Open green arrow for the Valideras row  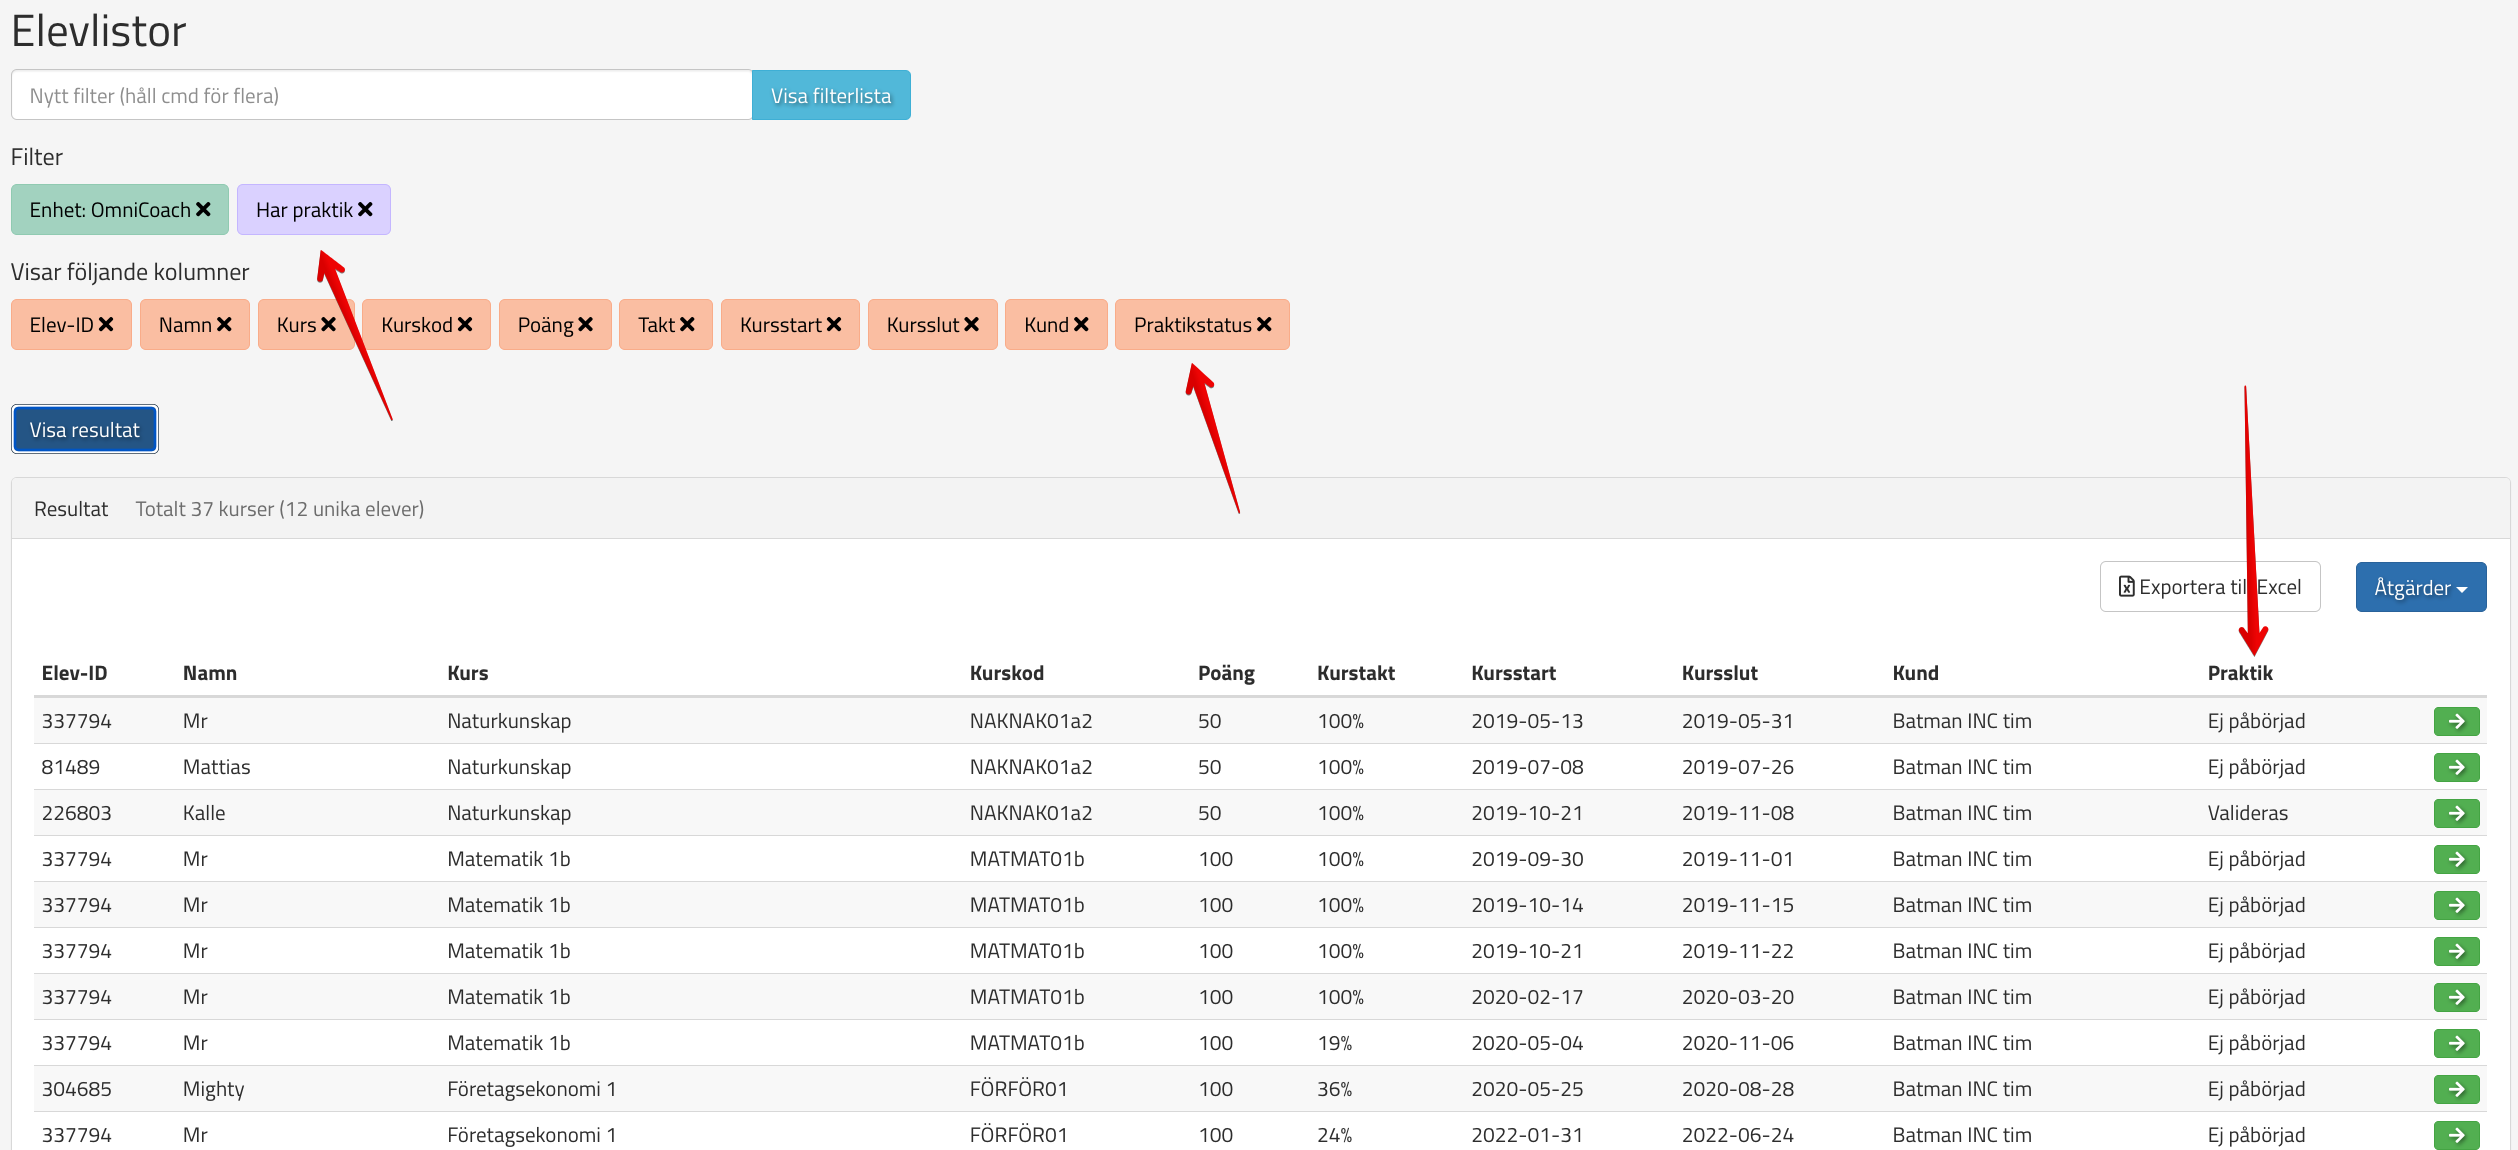(x=2455, y=813)
